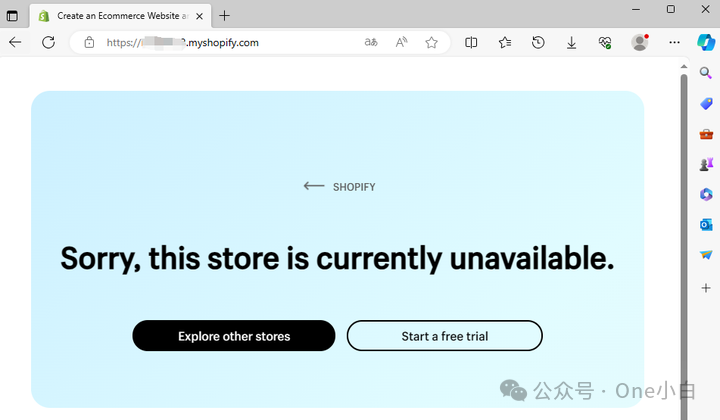This screenshot has width=720, height=420.
Task: Toggle split screen view
Action: 471,43
